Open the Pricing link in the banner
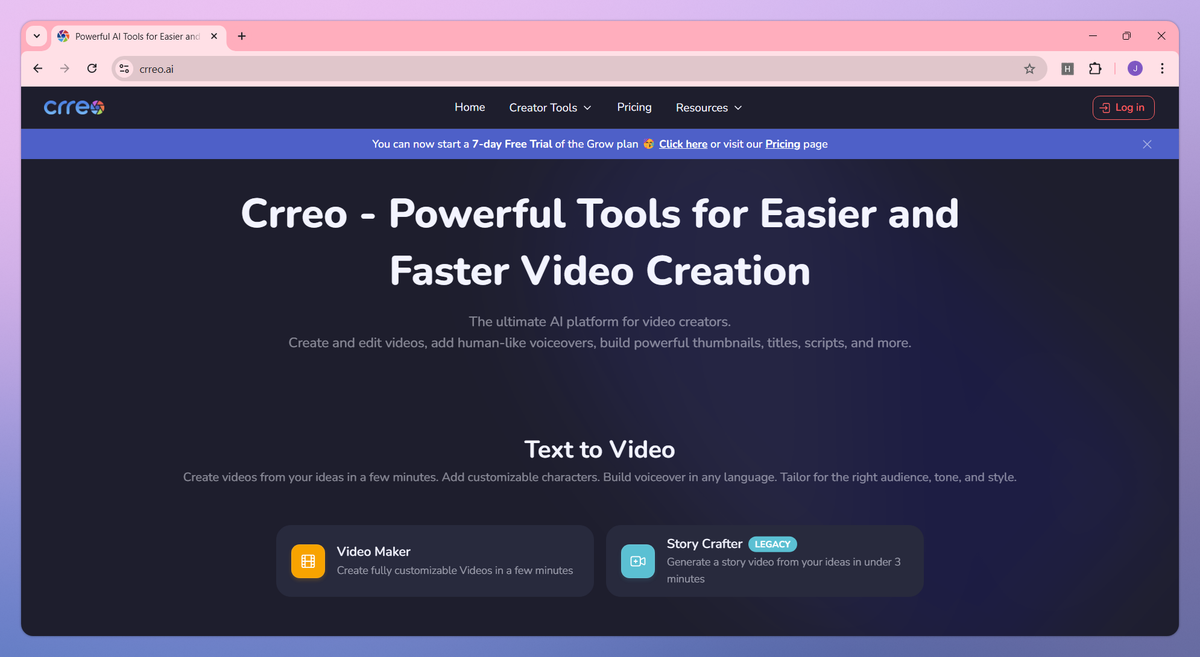Viewport: 1200px width, 657px height. pyautogui.click(x=783, y=144)
